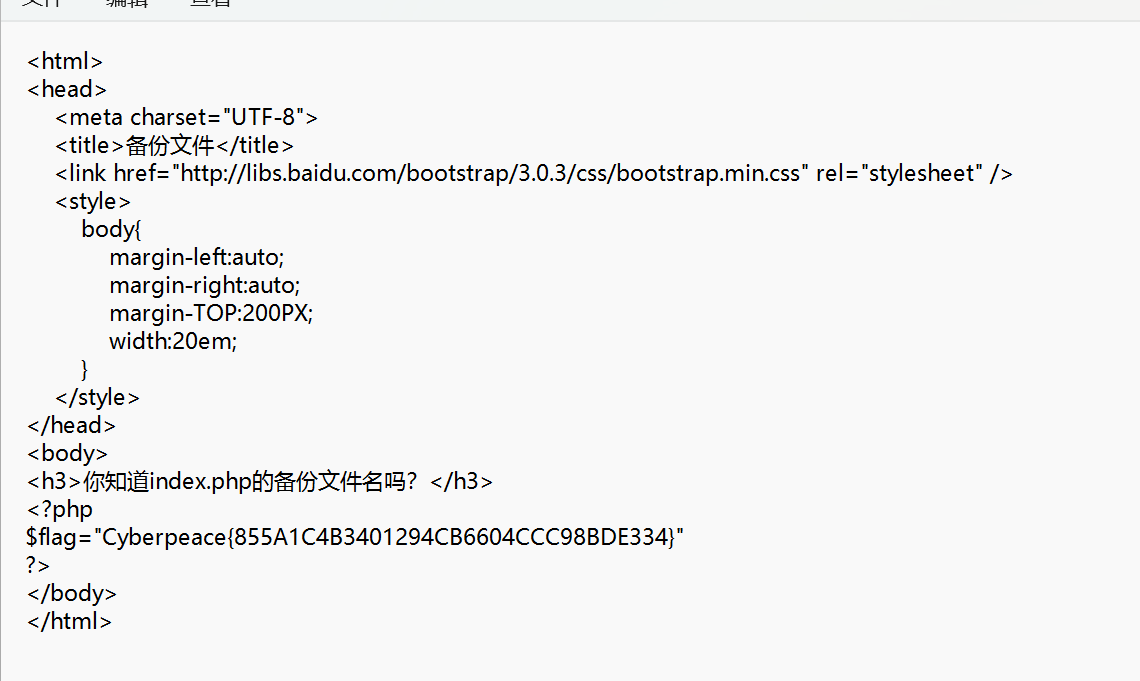Place cursor on the closing </style> tag

click(x=97, y=397)
